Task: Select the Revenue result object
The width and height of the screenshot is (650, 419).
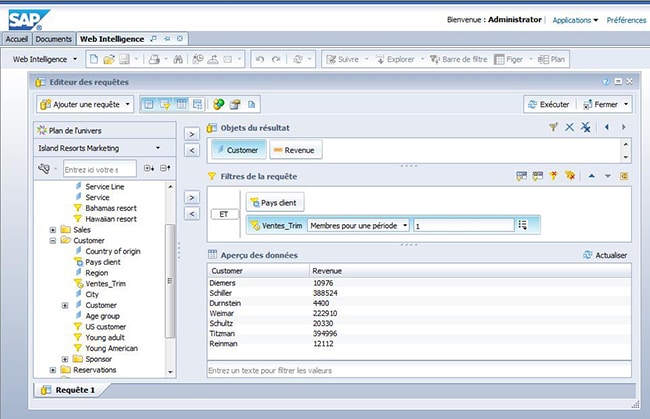Action: tap(296, 150)
